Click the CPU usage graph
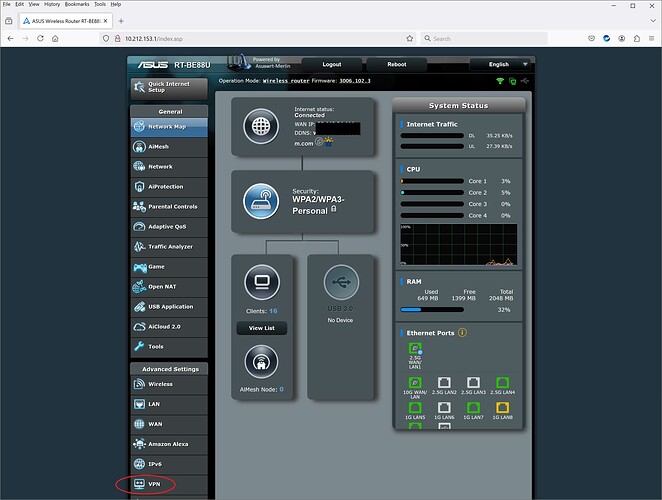Screen dimensions: 662x500 click(459, 245)
